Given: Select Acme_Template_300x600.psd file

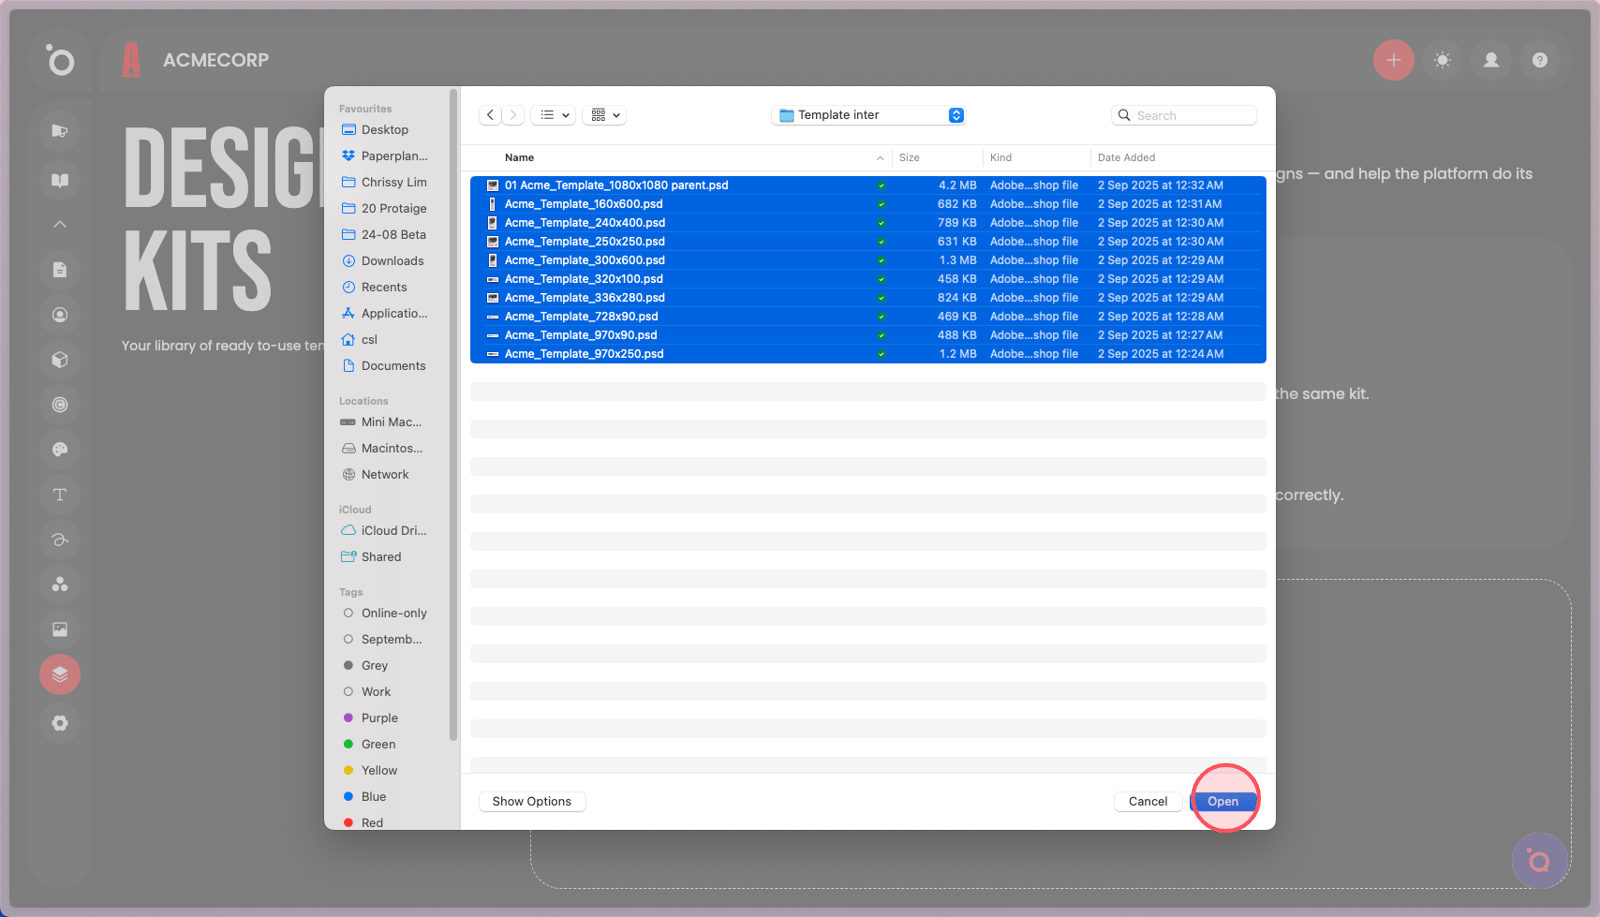Looking at the screenshot, I should point(584,260).
